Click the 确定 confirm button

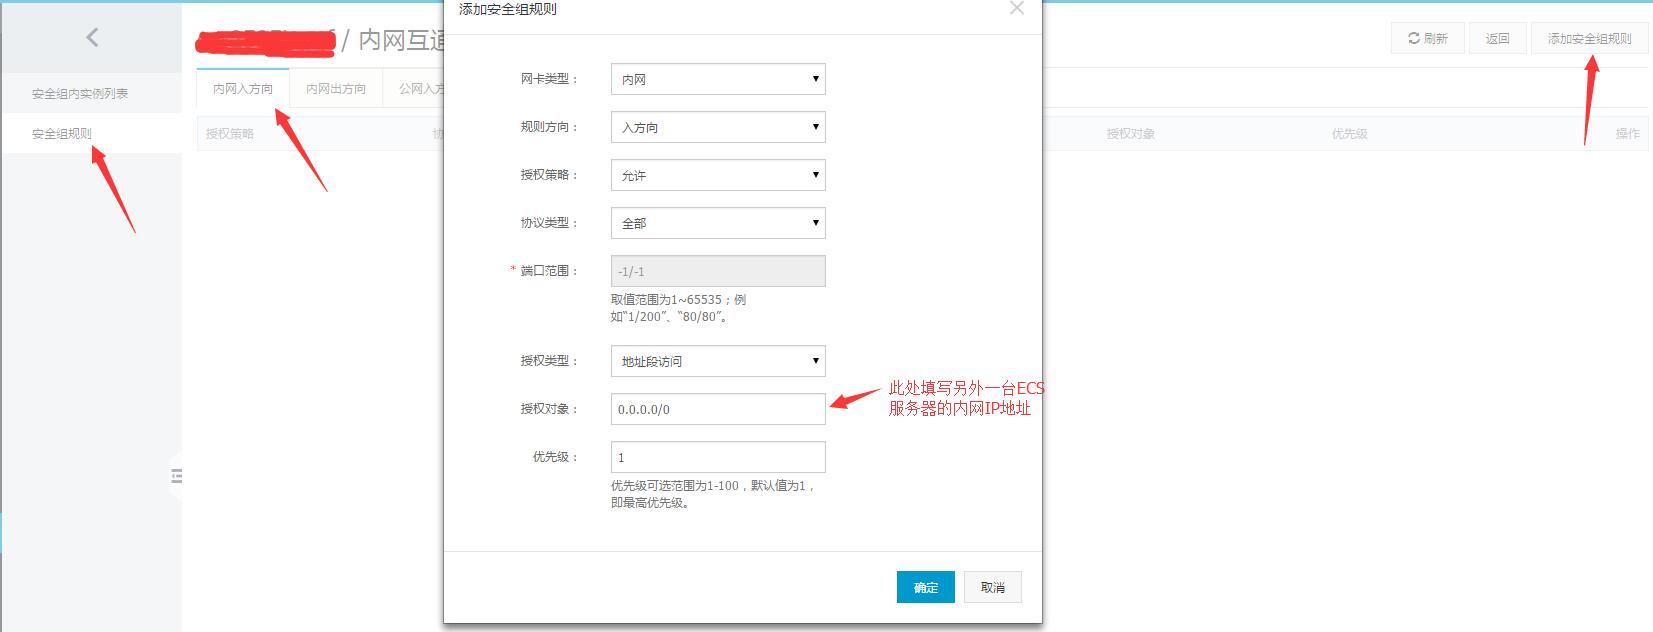(925, 587)
